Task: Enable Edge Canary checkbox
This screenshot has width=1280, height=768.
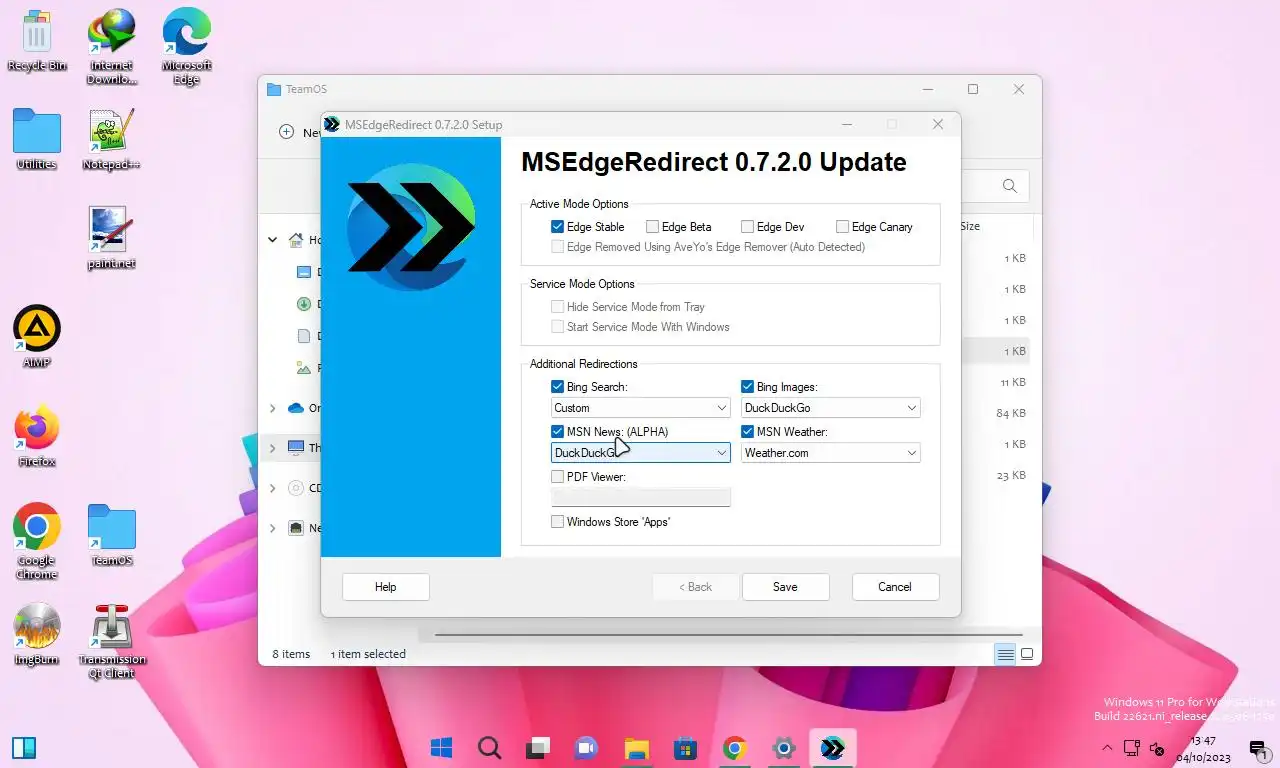Action: coord(843,227)
